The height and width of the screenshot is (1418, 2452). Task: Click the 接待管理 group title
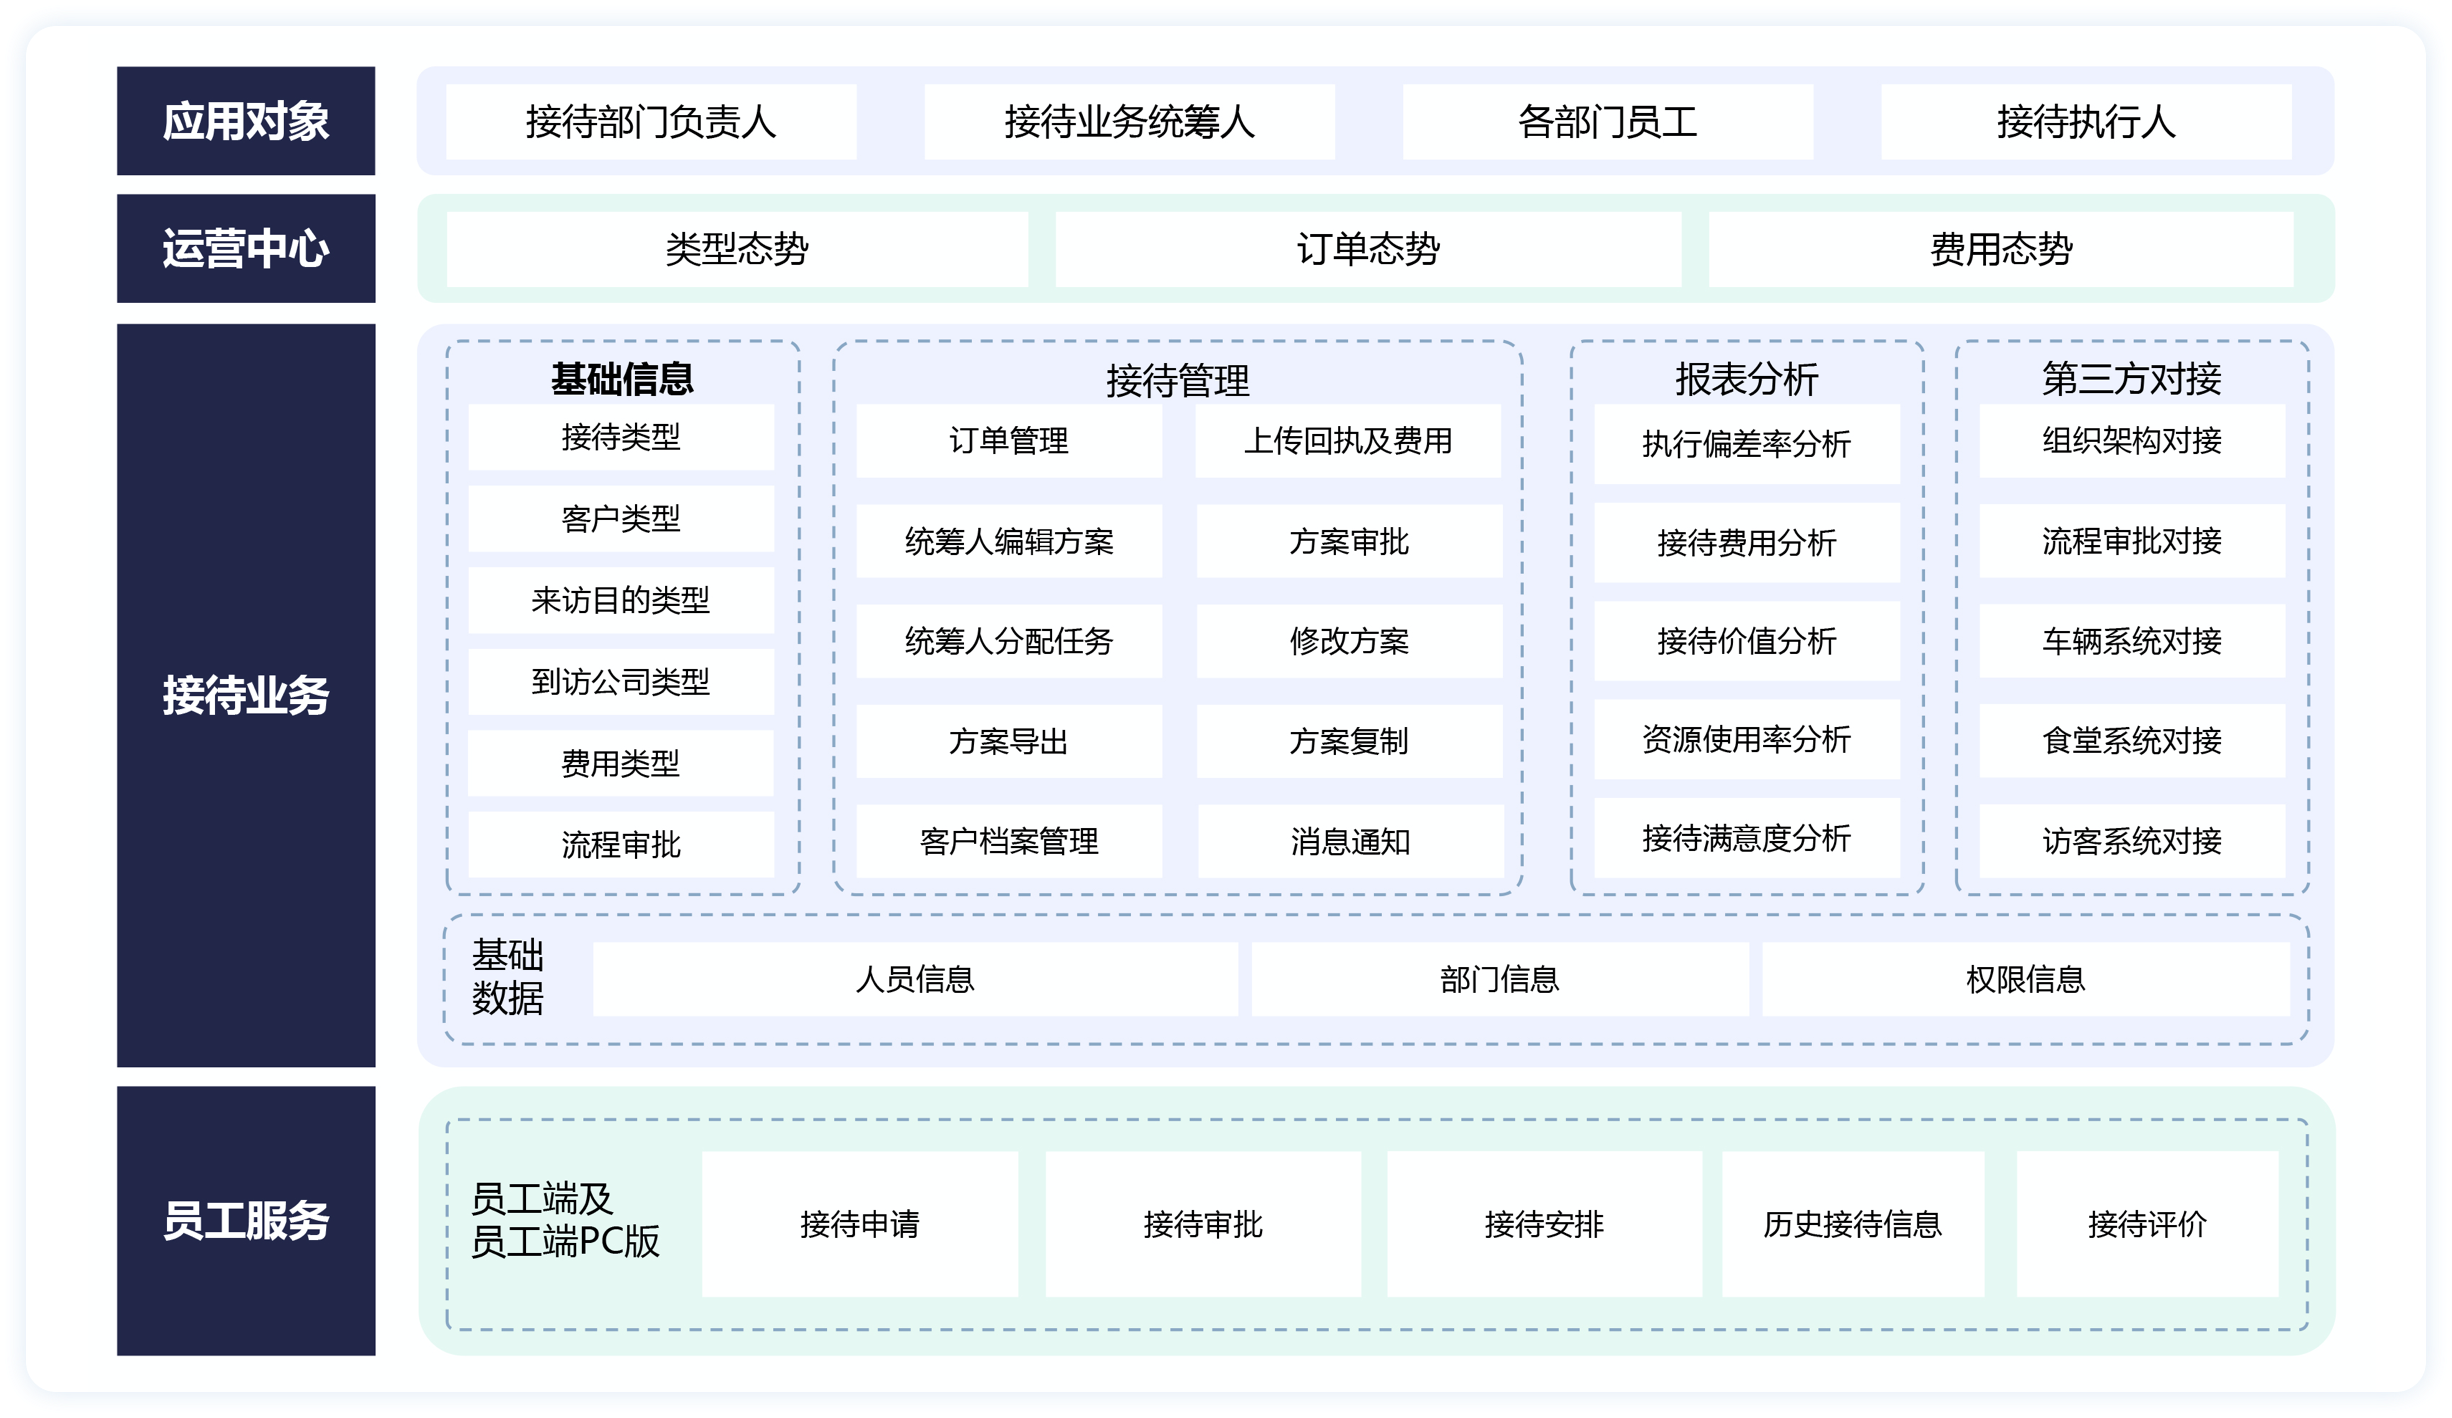1178,380
